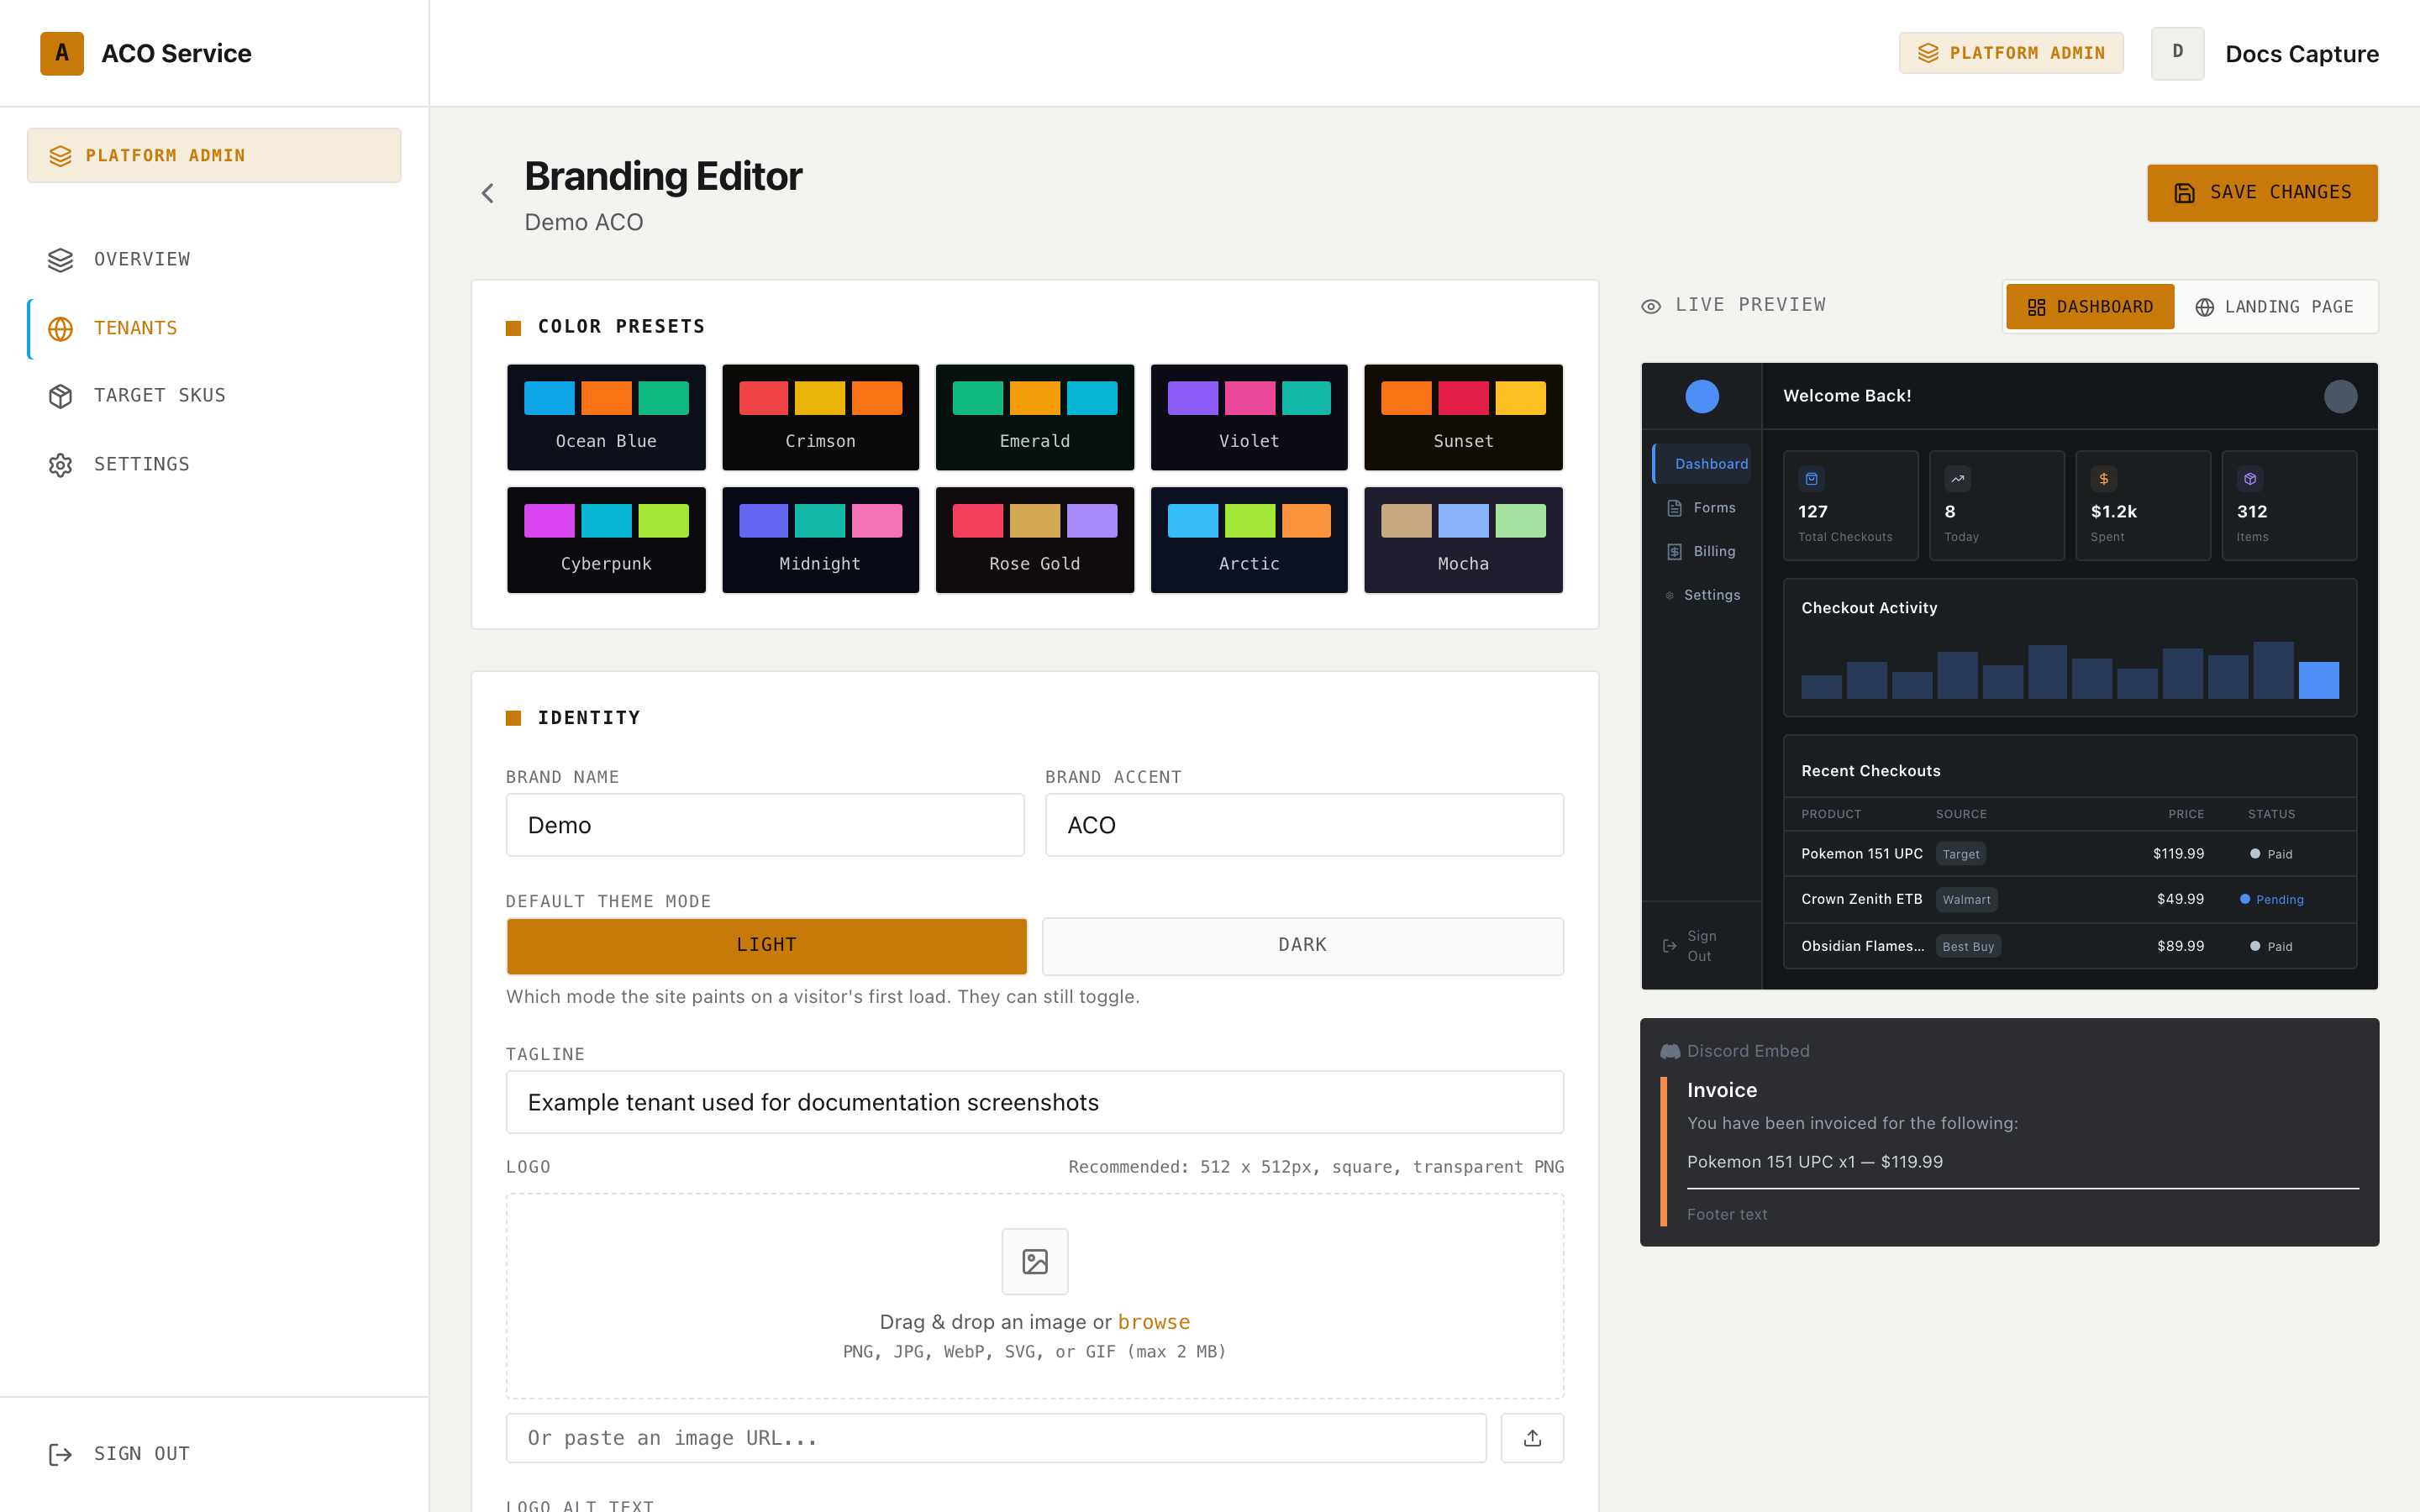Click the sidebar Platform Admin banner
Screen dimensions: 2420x1512
pyautogui.click(x=214, y=155)
